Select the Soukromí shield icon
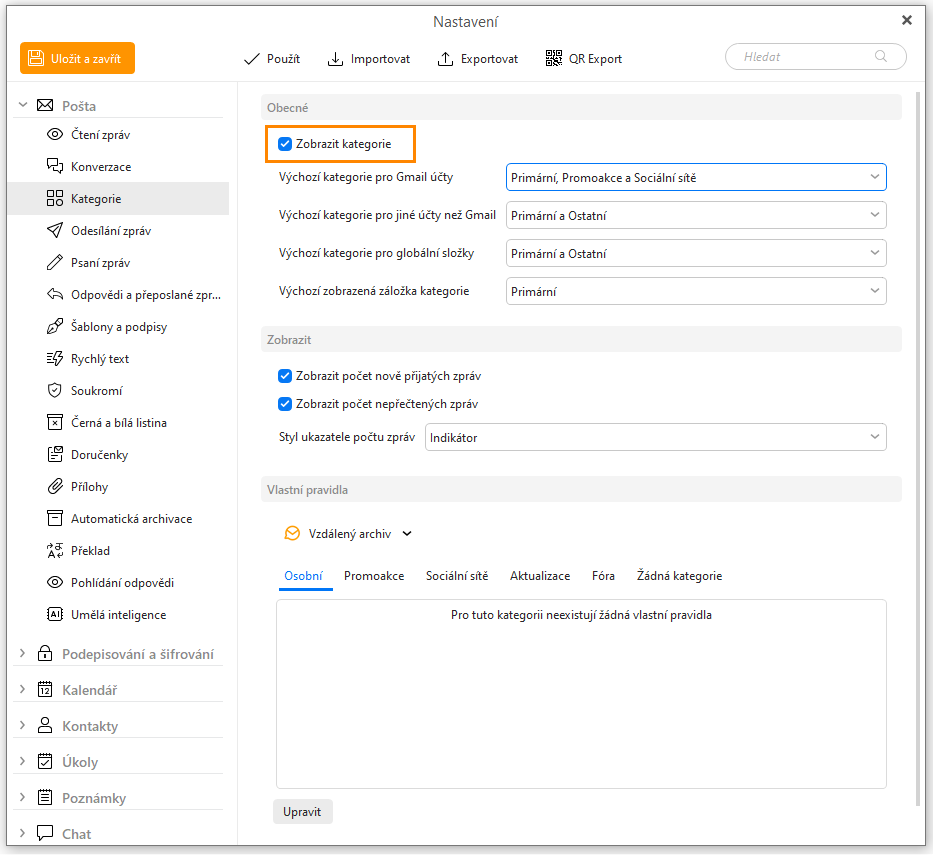933x855 pixels. click(x=55, y=391)
